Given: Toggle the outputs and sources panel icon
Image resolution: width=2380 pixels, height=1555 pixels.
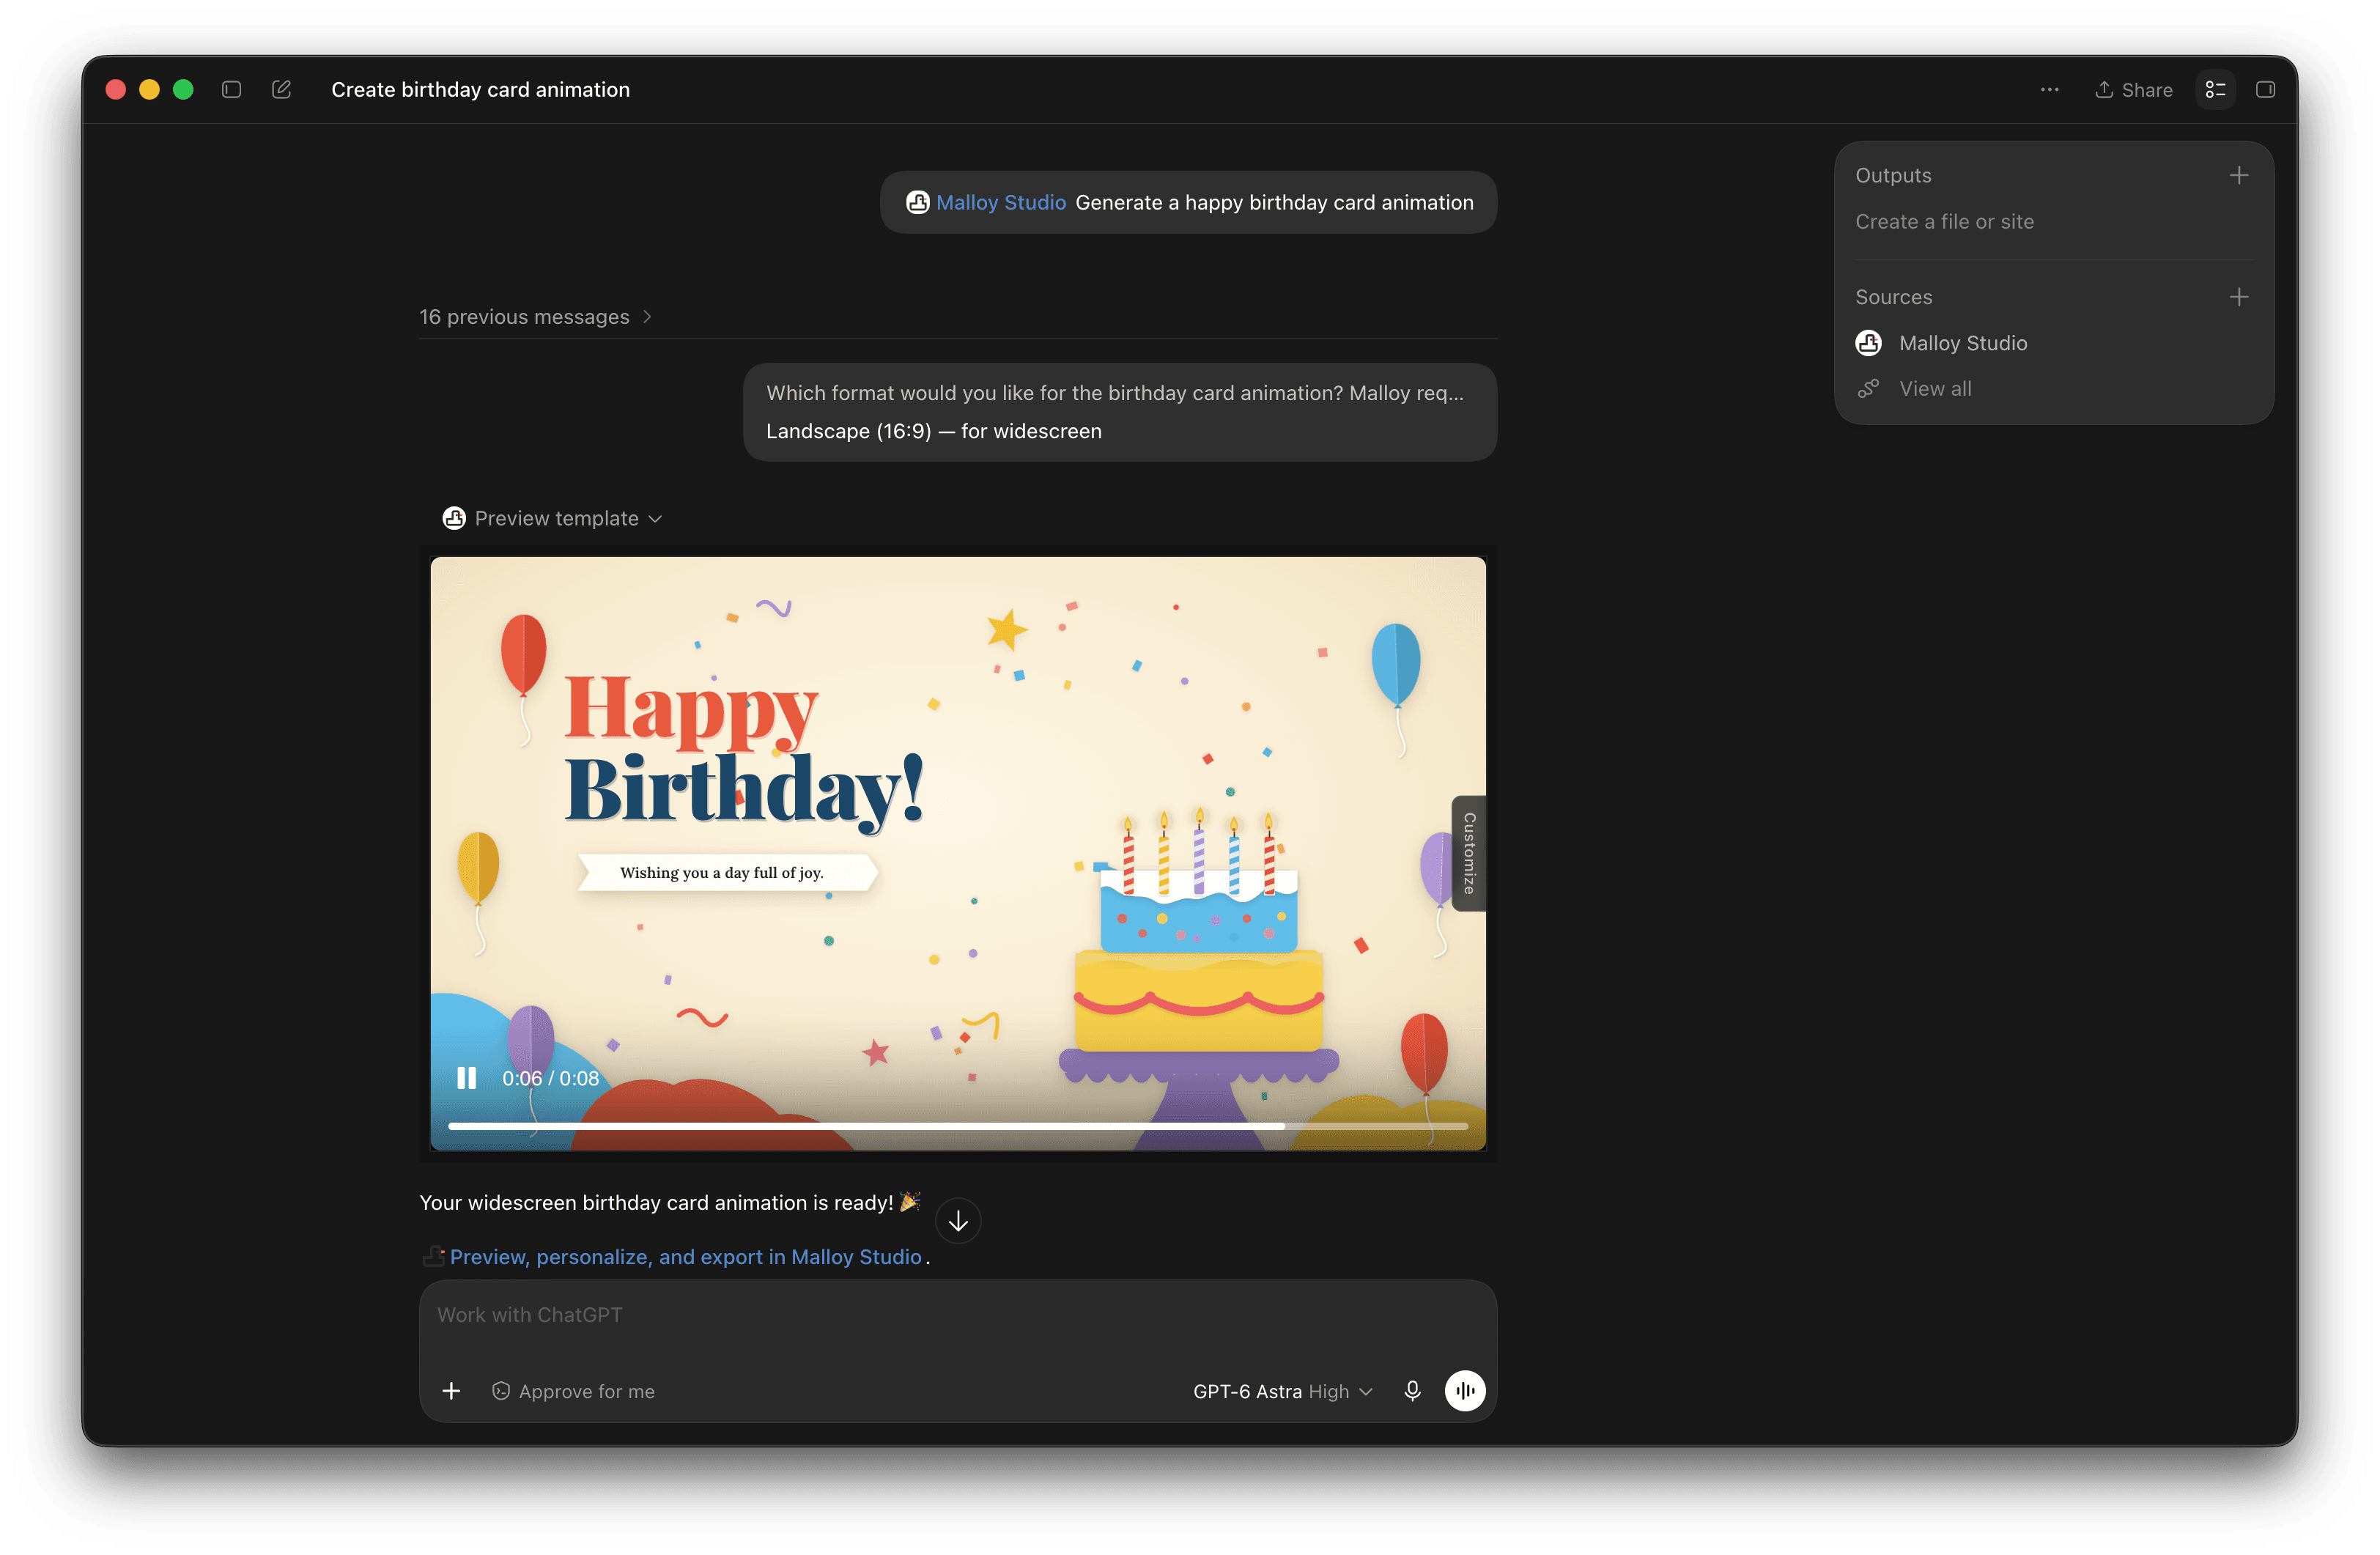Looking at the screenshot, I should click(x=2215, y=89).
